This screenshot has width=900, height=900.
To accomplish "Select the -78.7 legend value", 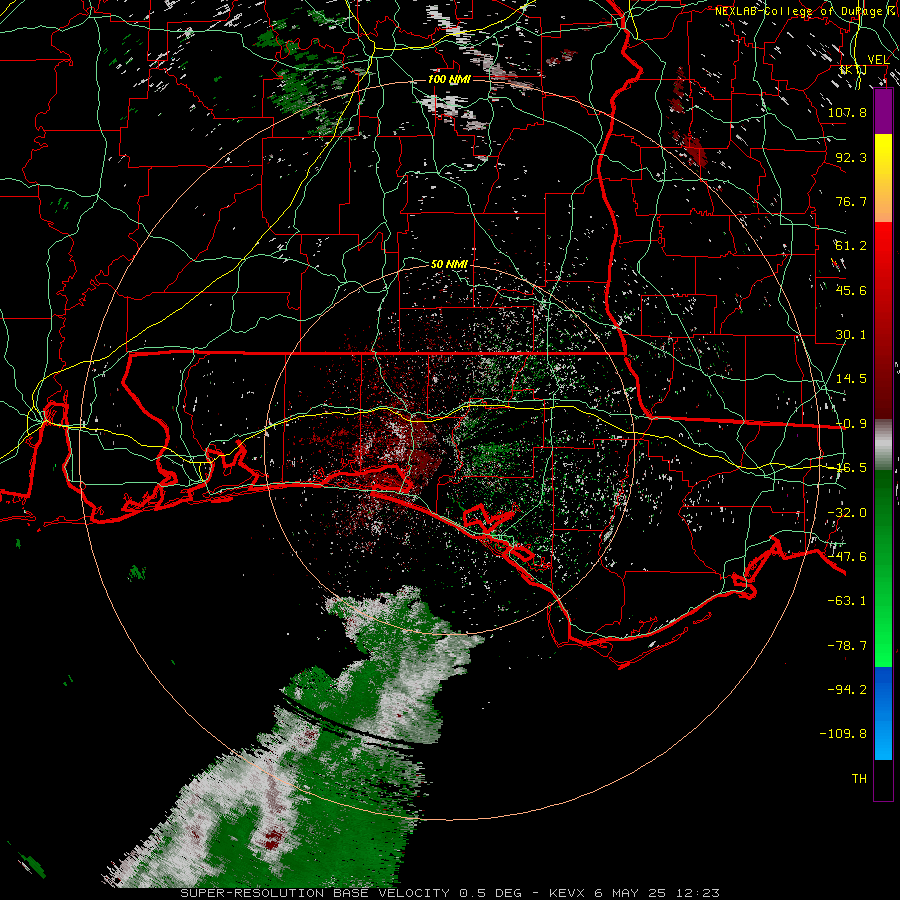I will click(847, 646).
